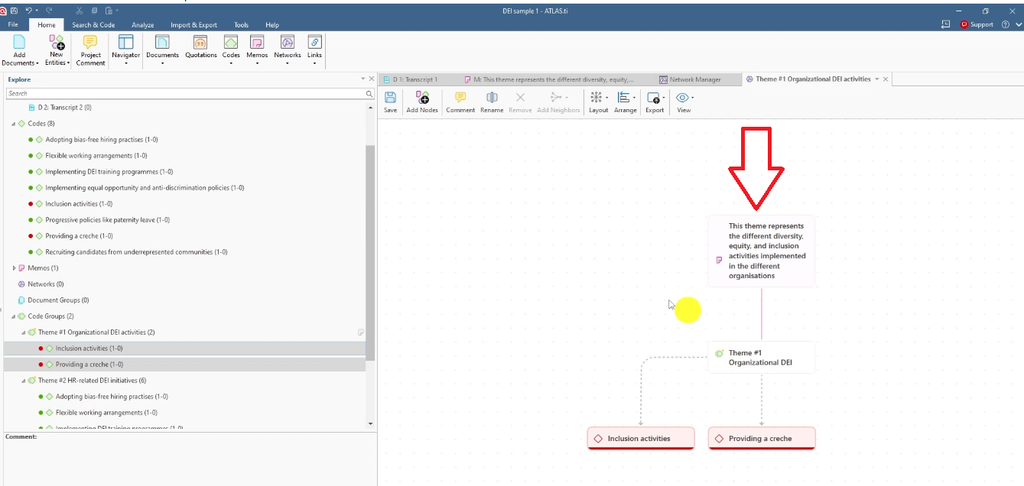This screenshot has height=486, width=1024.
Task: Click the Add Documents ribbon icon
Action: coord(20,42)
